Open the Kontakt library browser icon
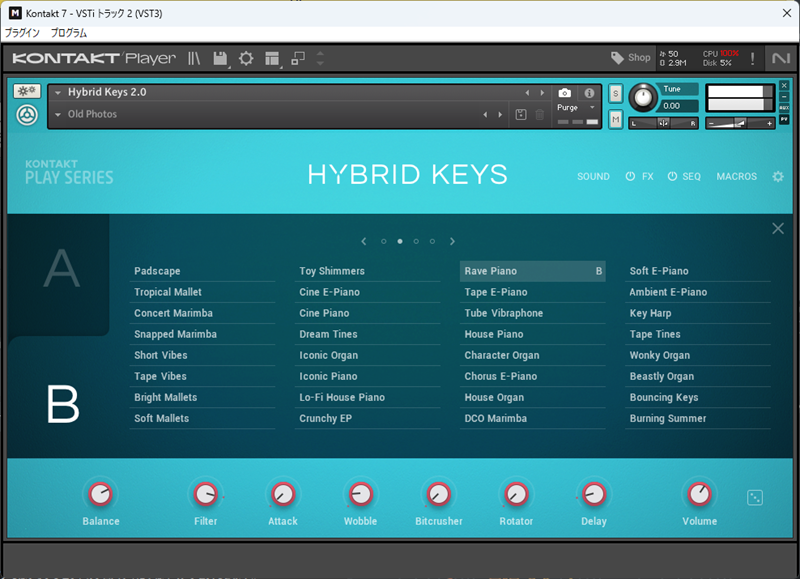 (x=194, y=58)
